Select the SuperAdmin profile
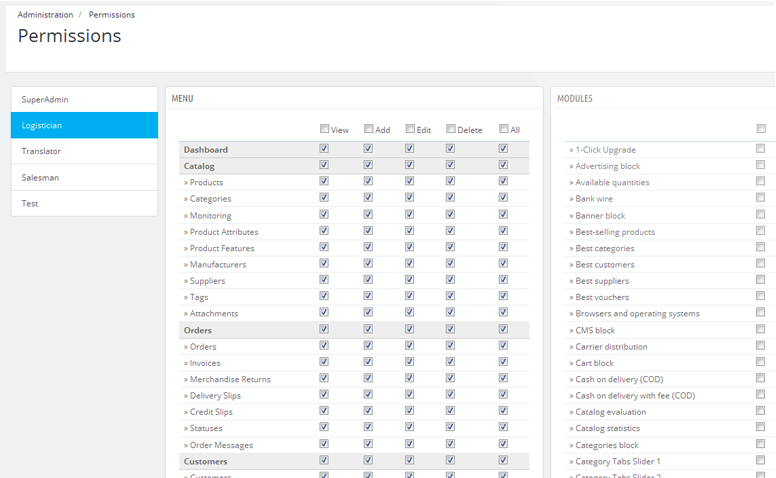Screen dimensions: 776x478 coord(84,99)
